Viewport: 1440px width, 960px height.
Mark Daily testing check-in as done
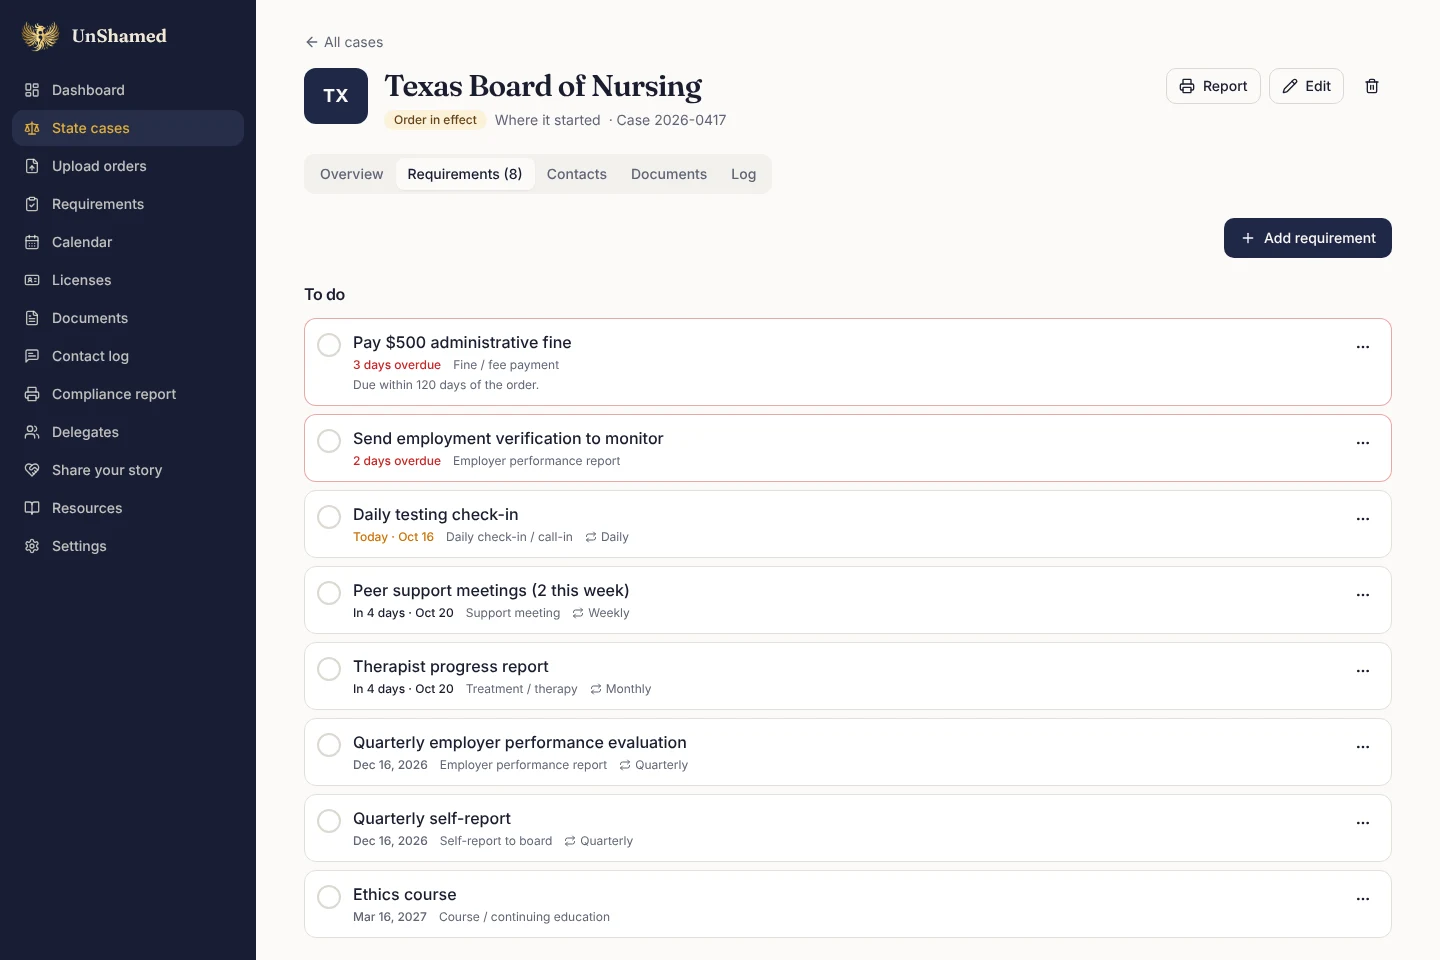pyautogui.click(x=329, y=517)
